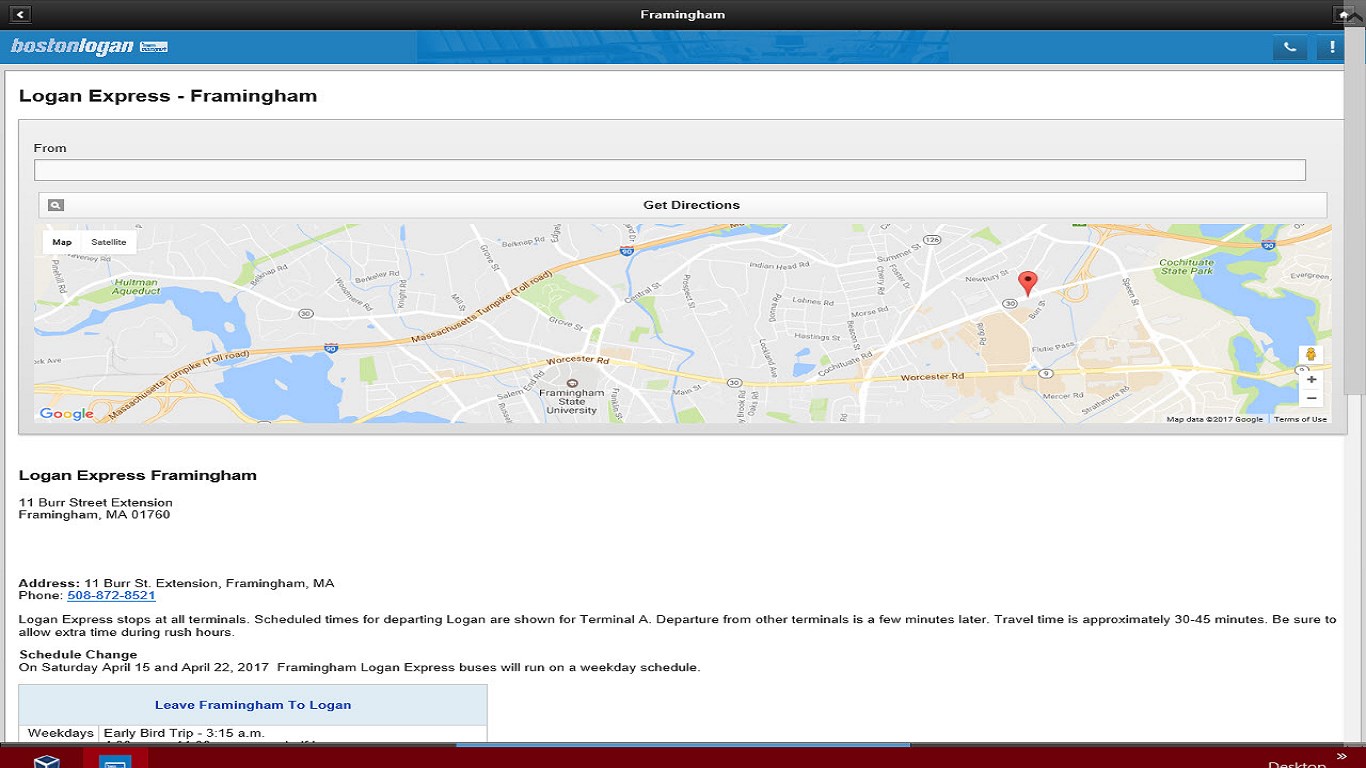Click the Get Directions button

(x=683, y=205)
